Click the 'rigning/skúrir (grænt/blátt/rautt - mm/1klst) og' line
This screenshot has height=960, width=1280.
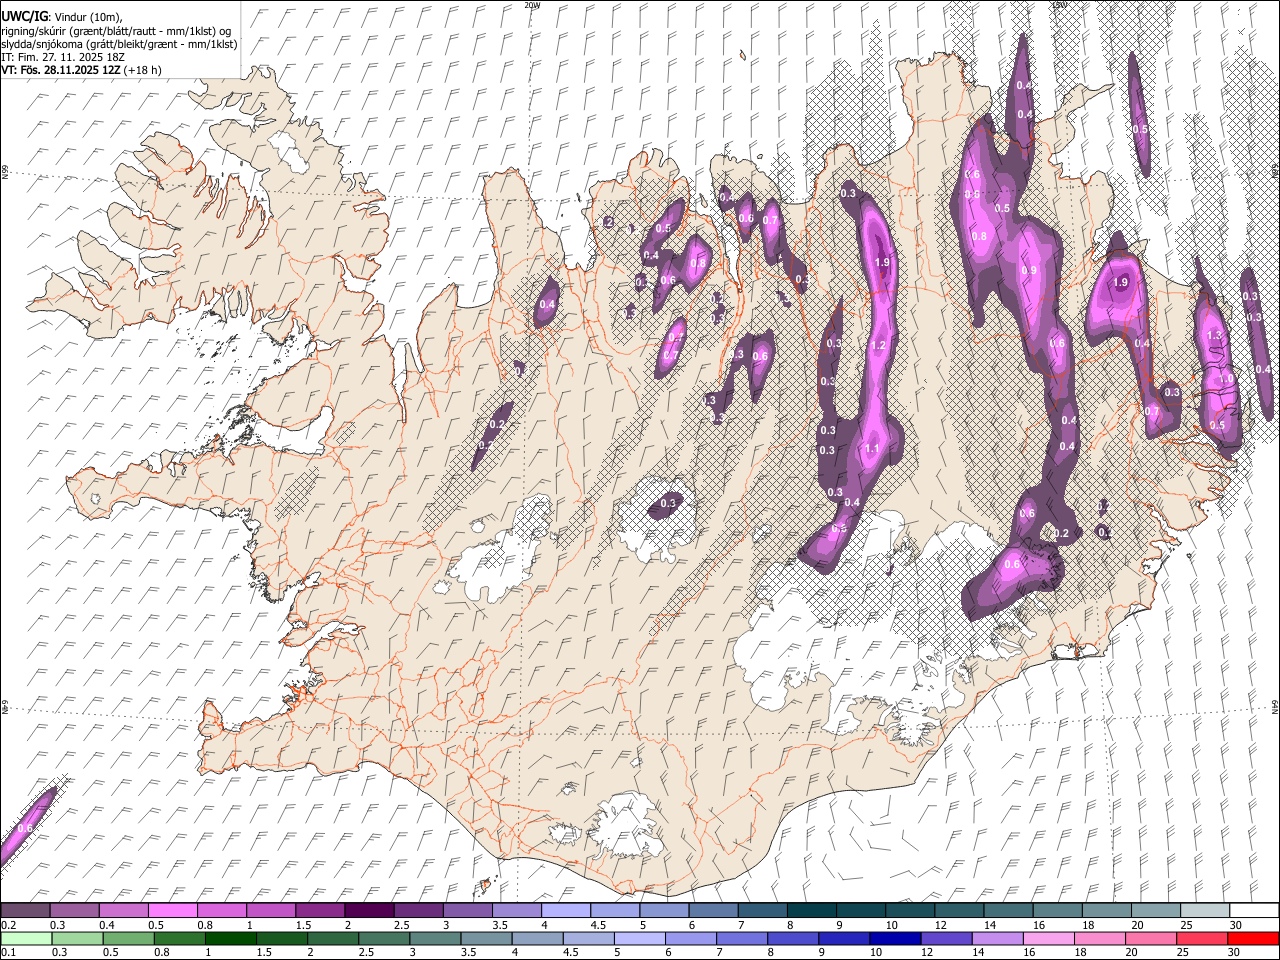[x=116, y=31]
